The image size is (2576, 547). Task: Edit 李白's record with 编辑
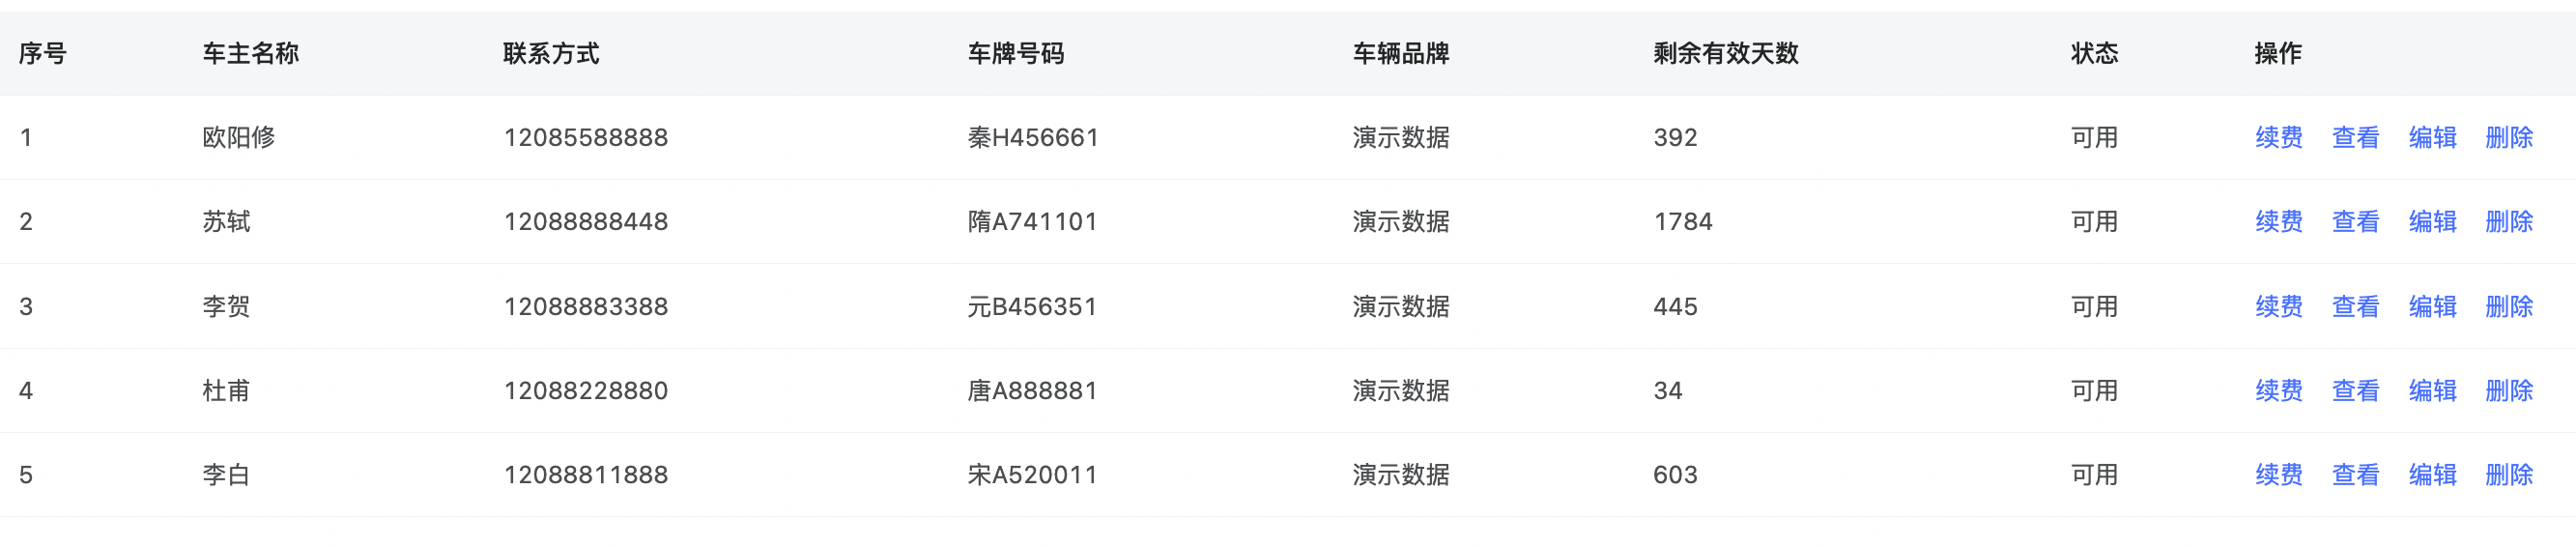(x=2433, y=475)
